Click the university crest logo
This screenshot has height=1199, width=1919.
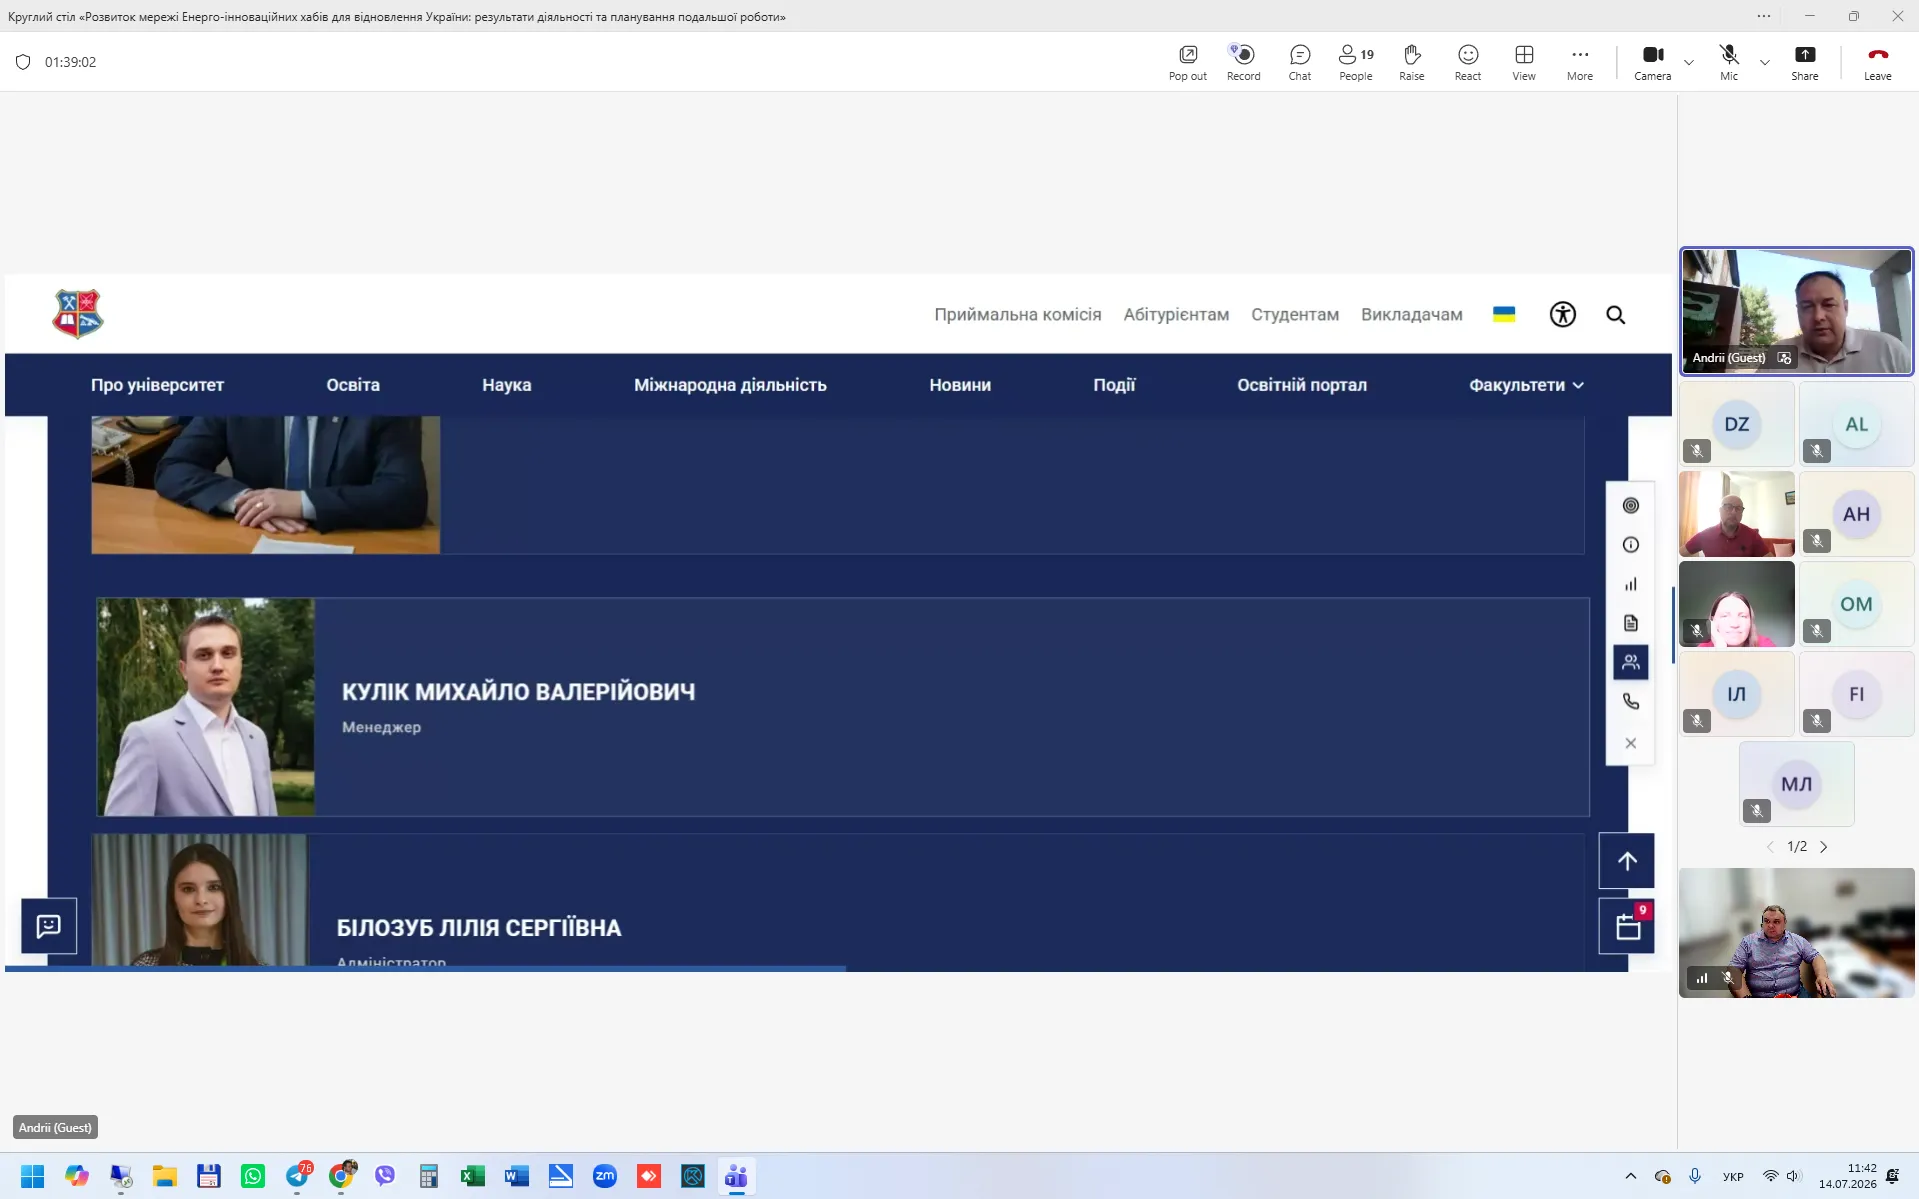[78, 314]
